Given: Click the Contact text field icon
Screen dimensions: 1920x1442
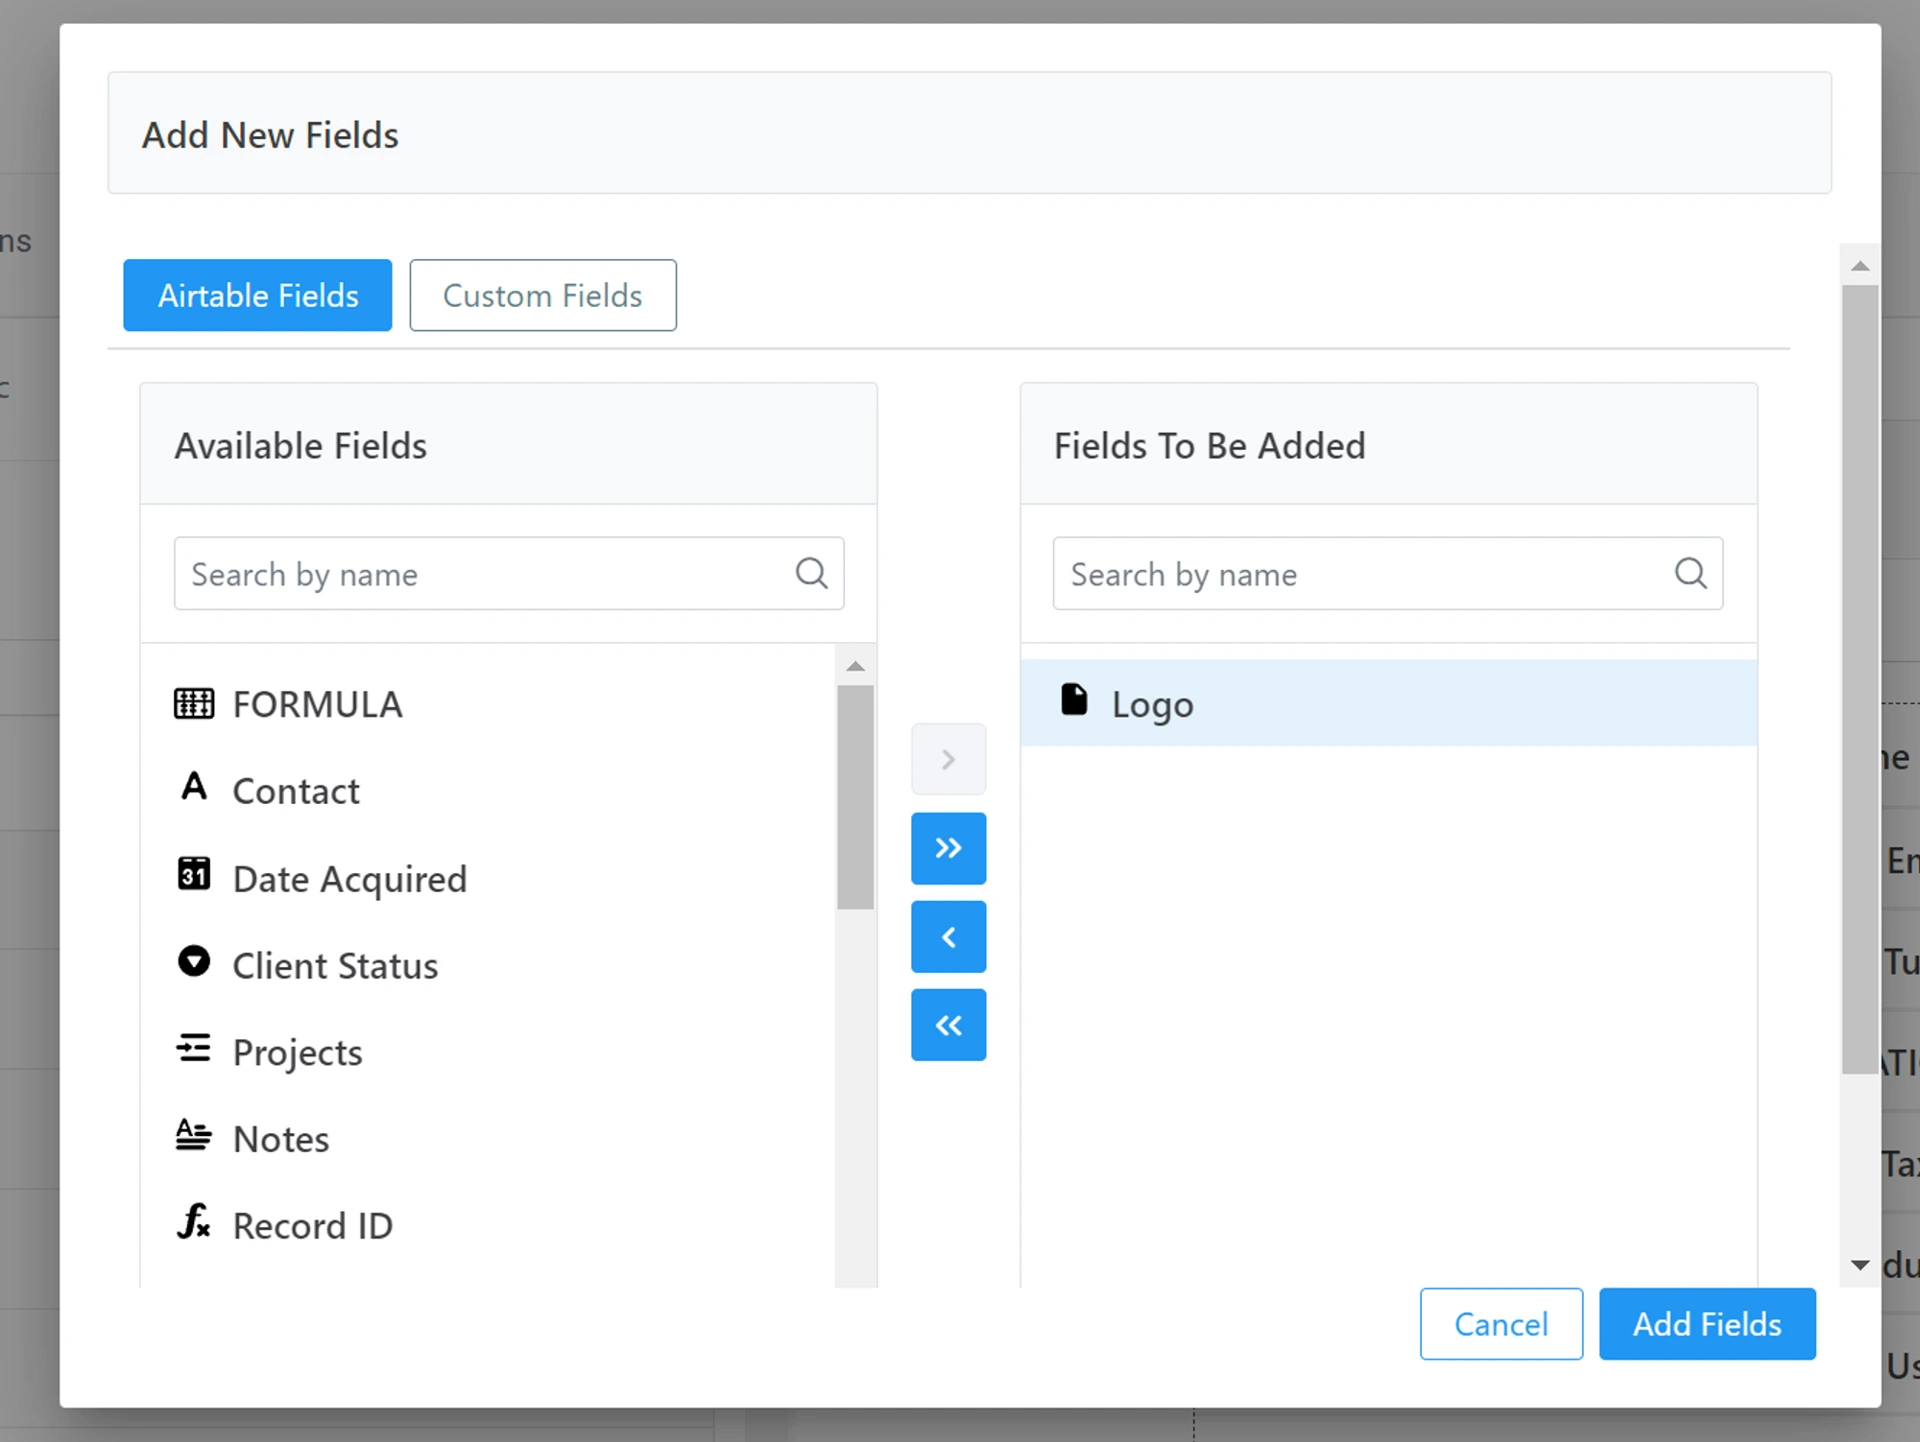Looking at the screenshot, I should click(x=193, y=787).
